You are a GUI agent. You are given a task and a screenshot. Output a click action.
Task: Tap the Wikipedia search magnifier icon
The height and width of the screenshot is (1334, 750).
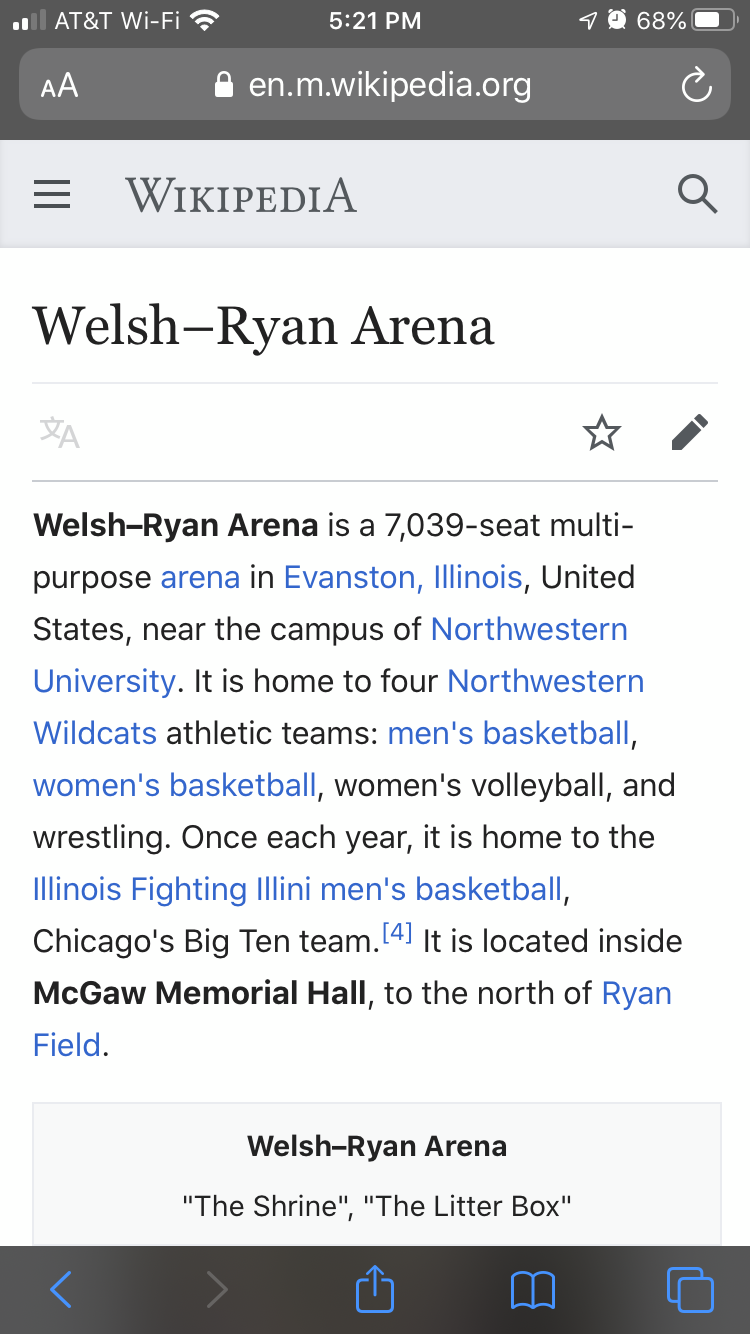697,194
